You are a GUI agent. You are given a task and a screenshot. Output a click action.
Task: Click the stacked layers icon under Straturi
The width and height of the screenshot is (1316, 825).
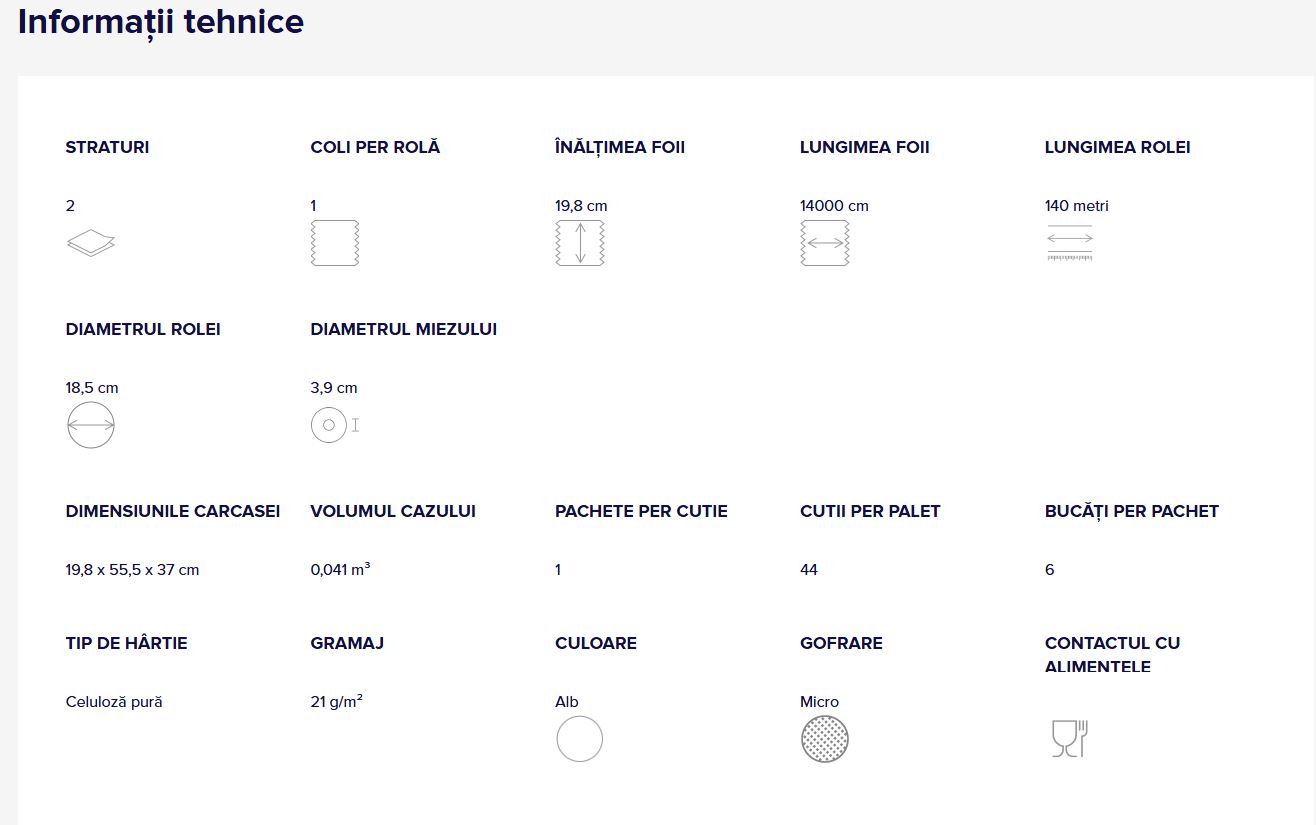[x=90, y=243]
